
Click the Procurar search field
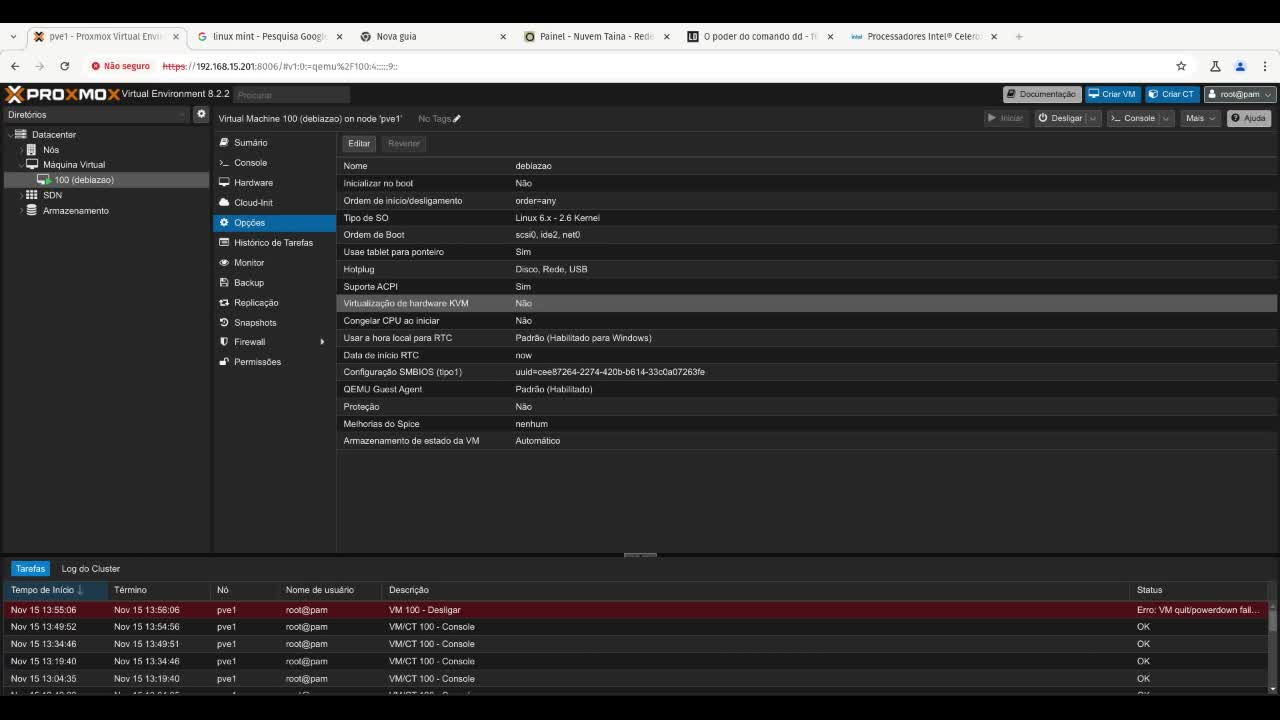point(292,95)
